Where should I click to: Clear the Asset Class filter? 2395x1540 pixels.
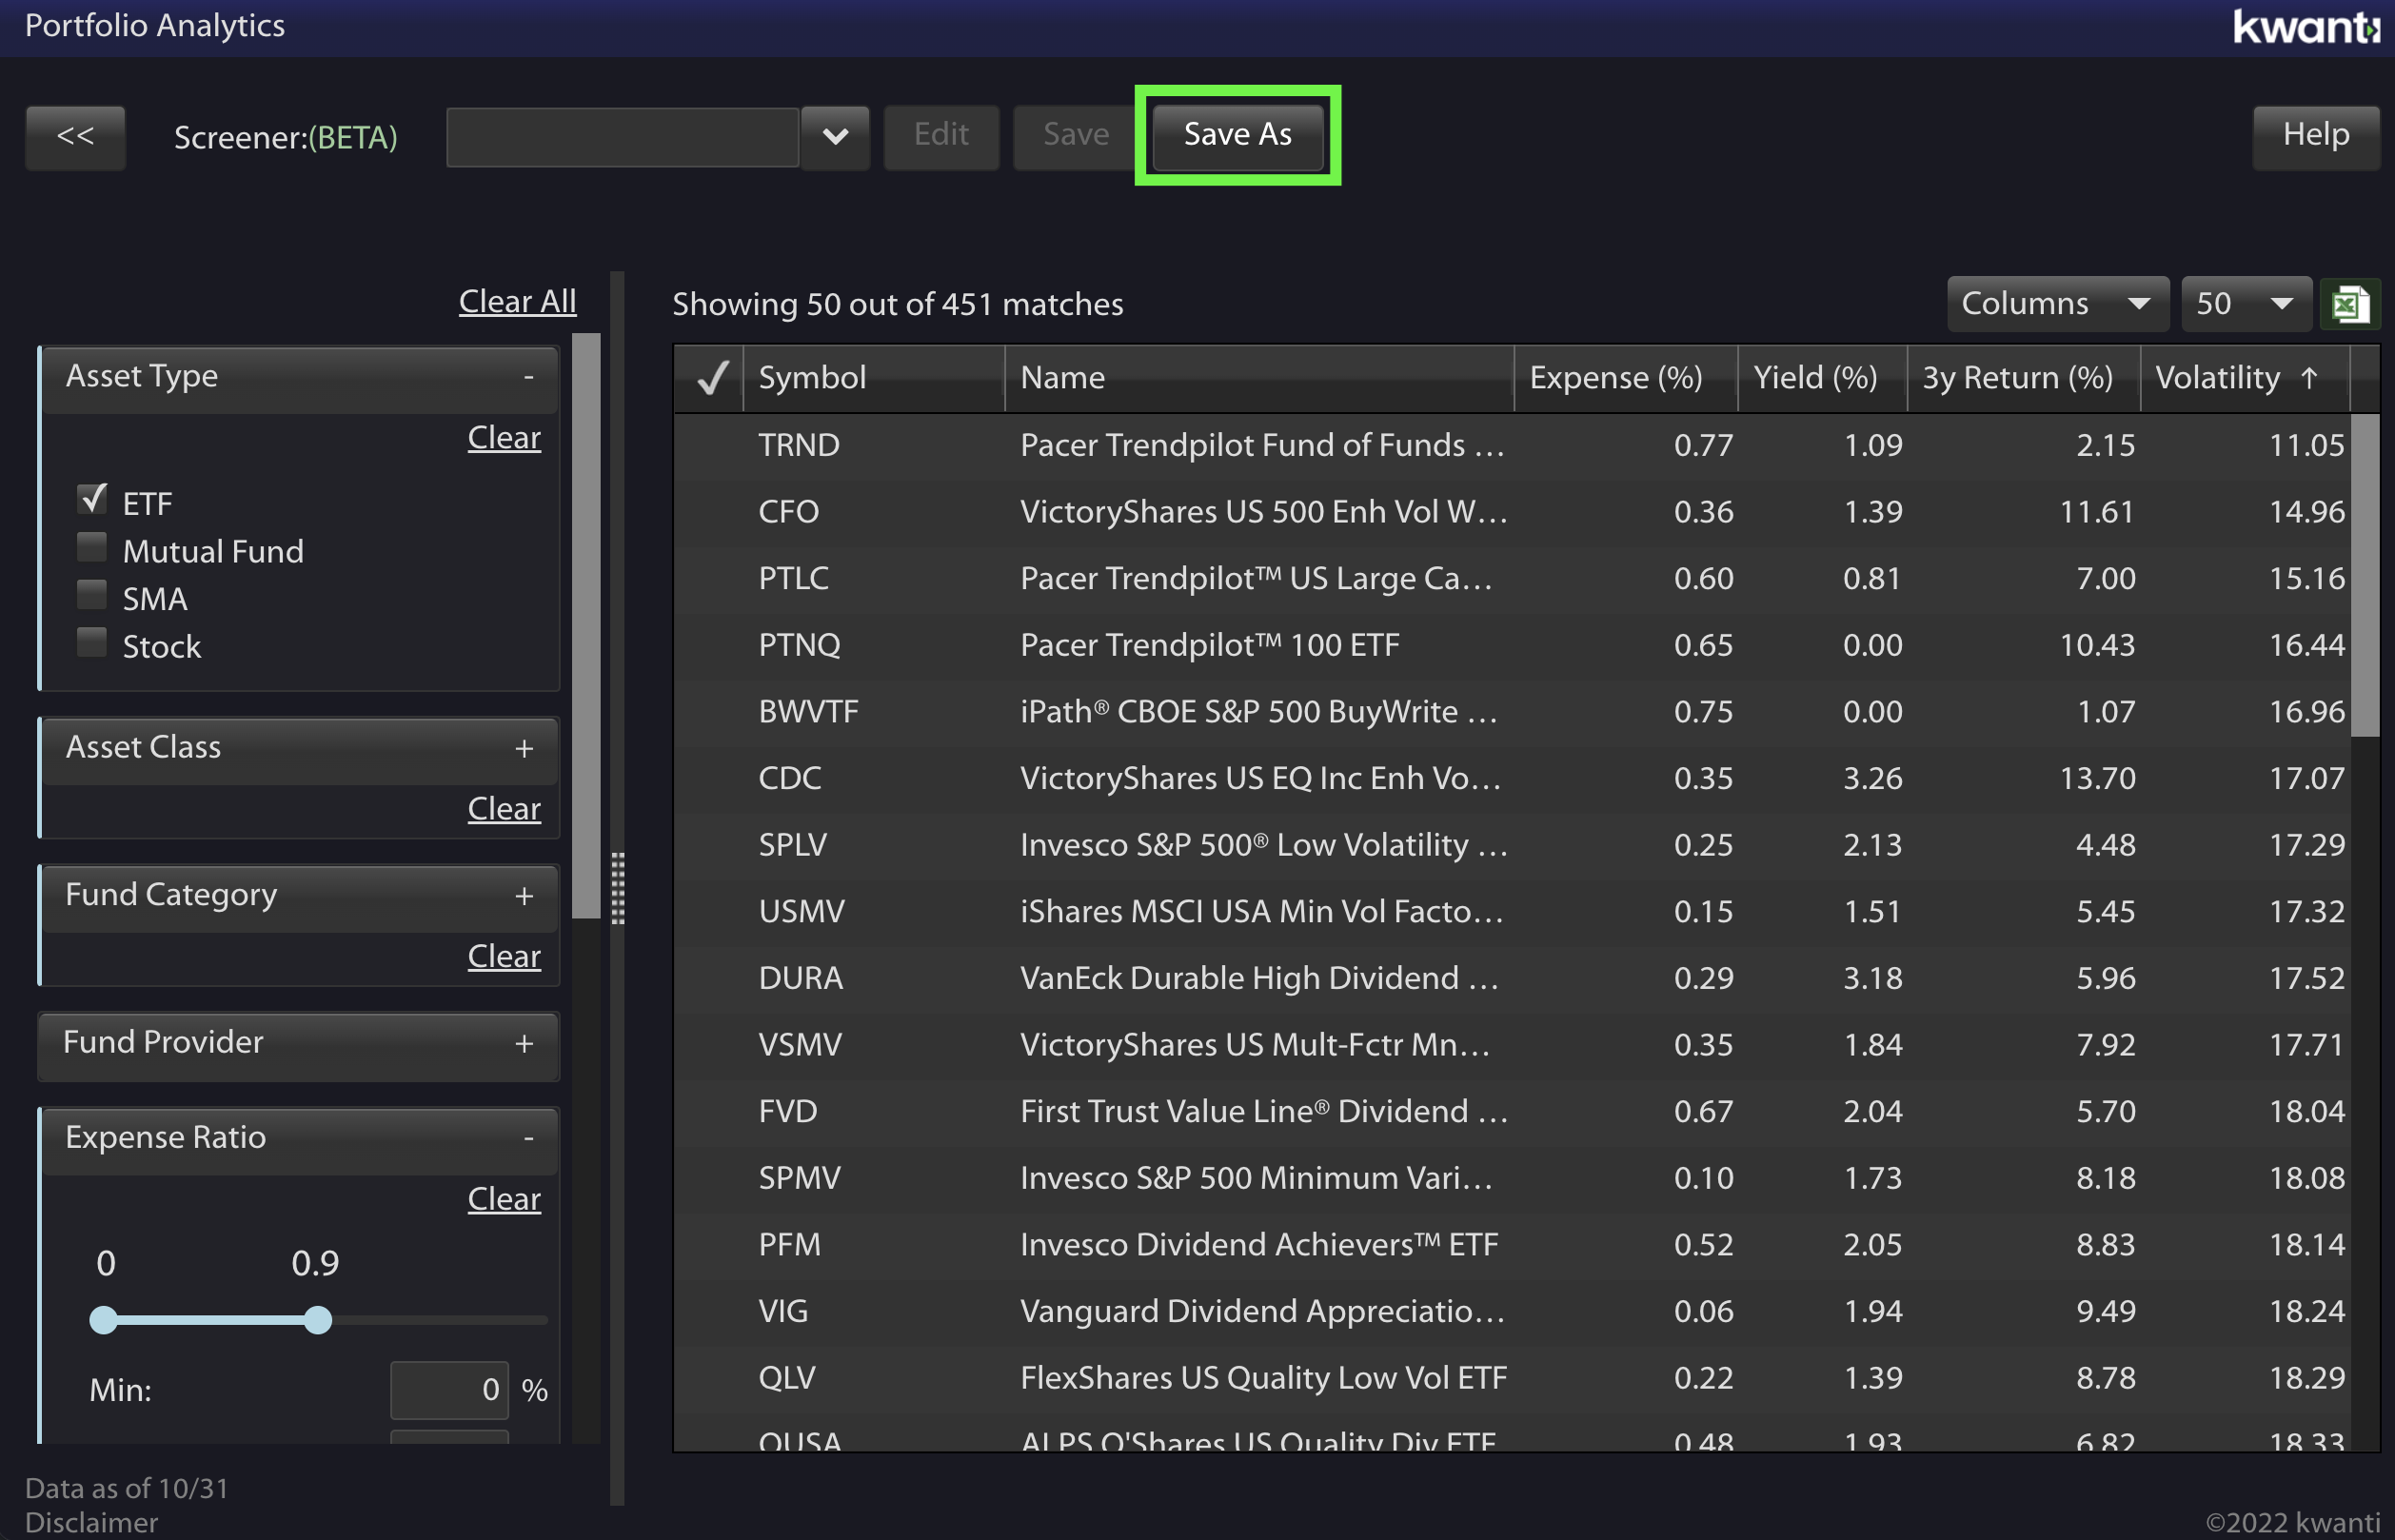point(504,809)
